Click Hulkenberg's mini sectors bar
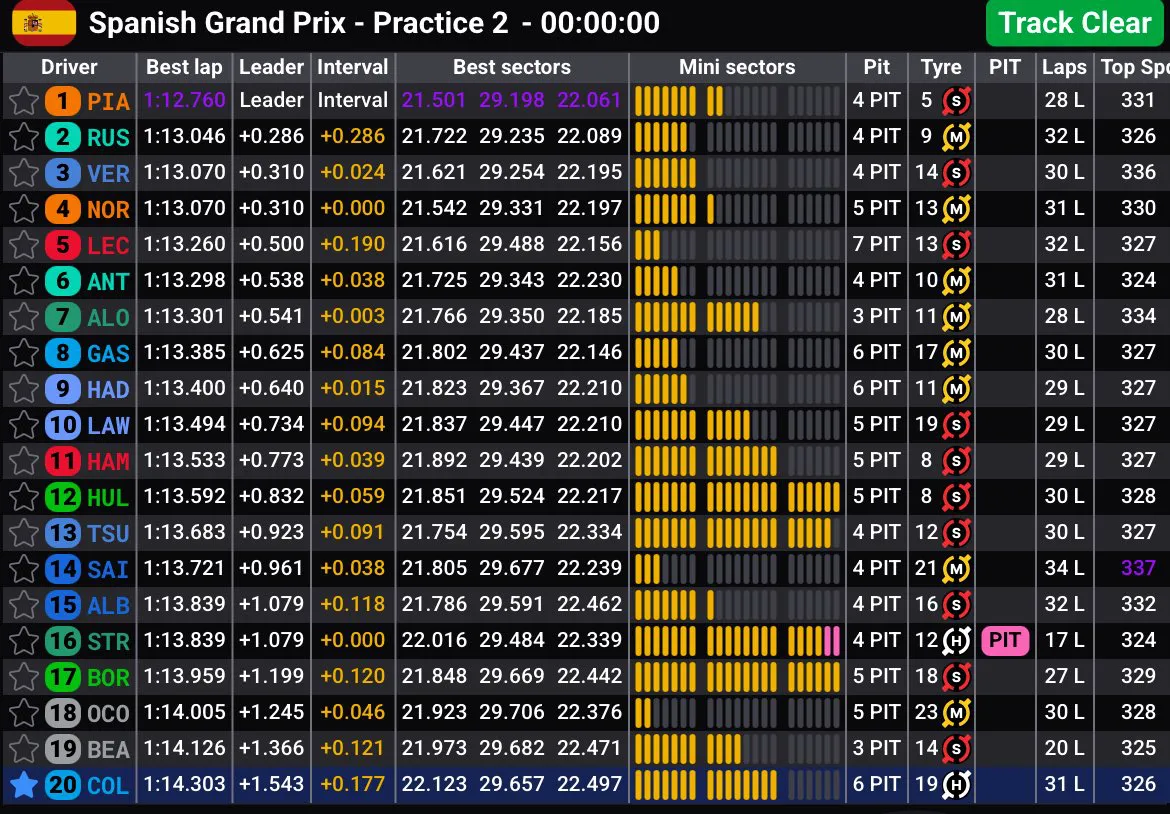Image resolution: width=1170 pixels, height=814 pixels. tap(737, 497)
